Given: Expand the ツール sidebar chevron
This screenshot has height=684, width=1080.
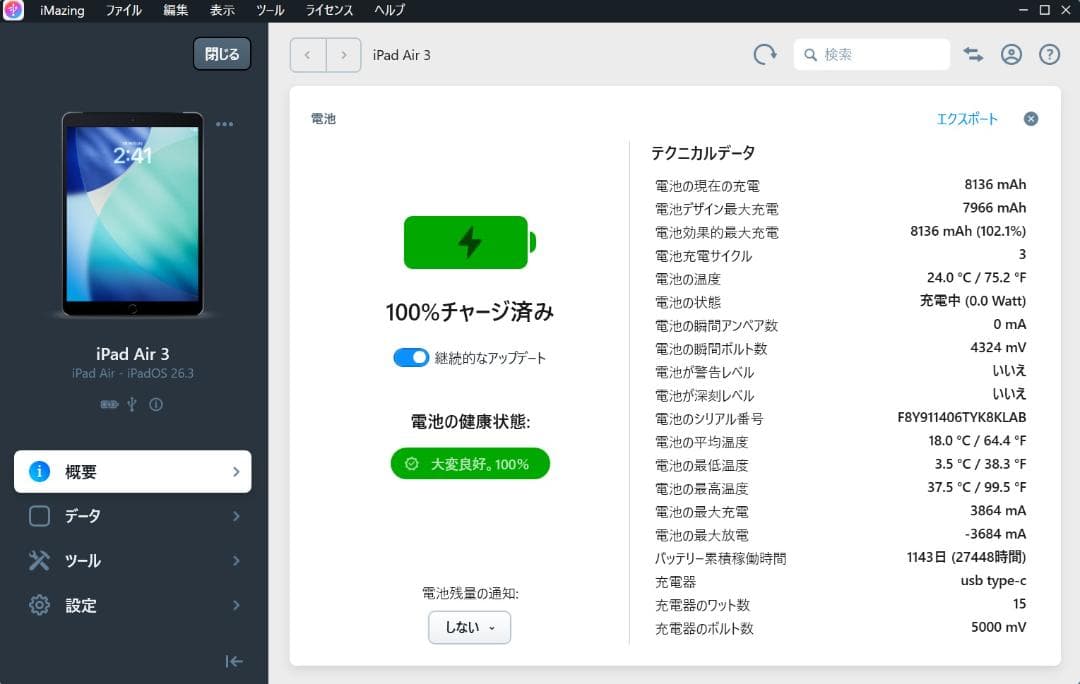Looking at the screenshot, I should [x=236, y=561].
